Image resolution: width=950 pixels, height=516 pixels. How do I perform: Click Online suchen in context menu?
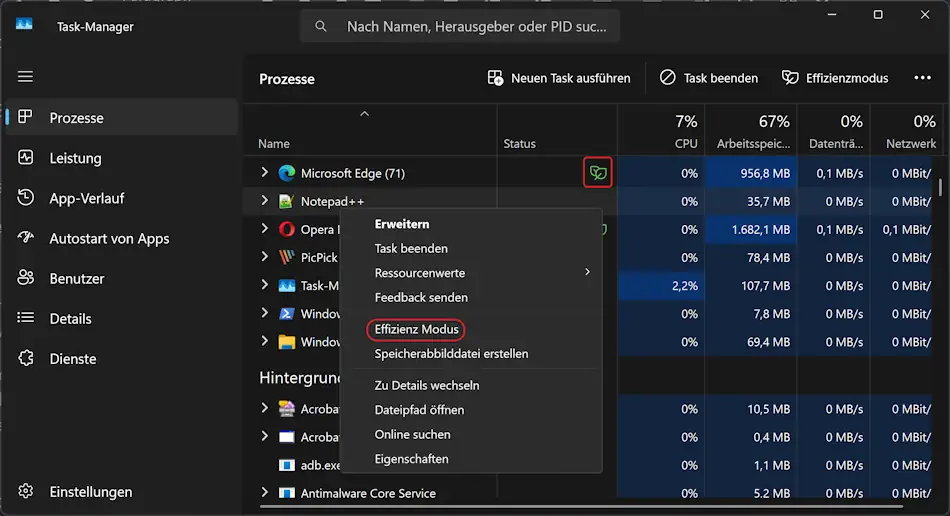[x=412, y=434]
